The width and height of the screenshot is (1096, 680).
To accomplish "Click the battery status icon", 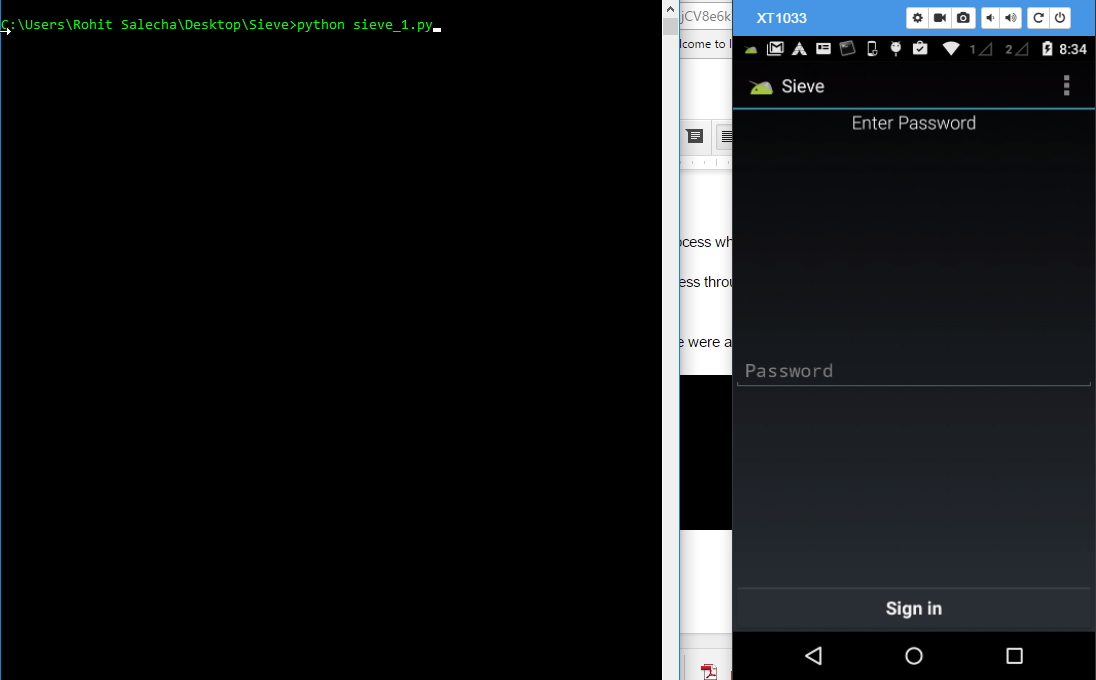I will 1047,49.
